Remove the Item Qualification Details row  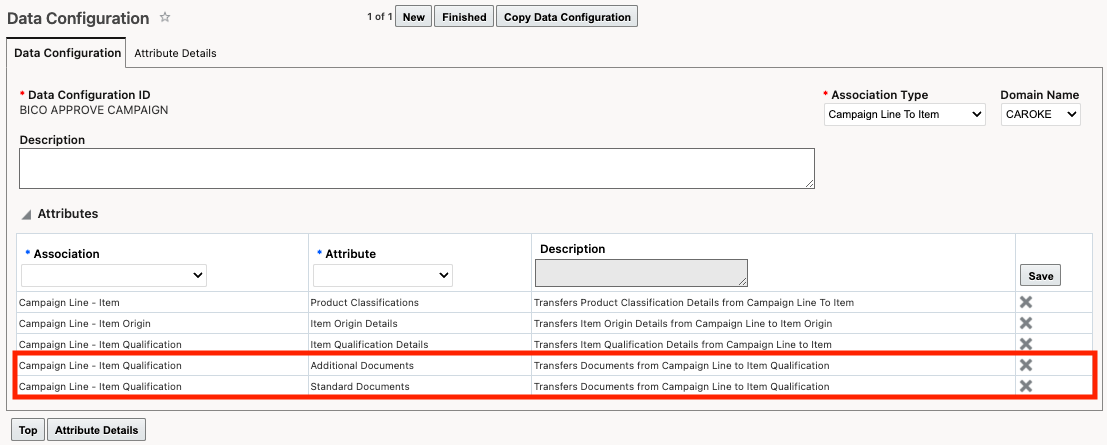click(1025, 344)
